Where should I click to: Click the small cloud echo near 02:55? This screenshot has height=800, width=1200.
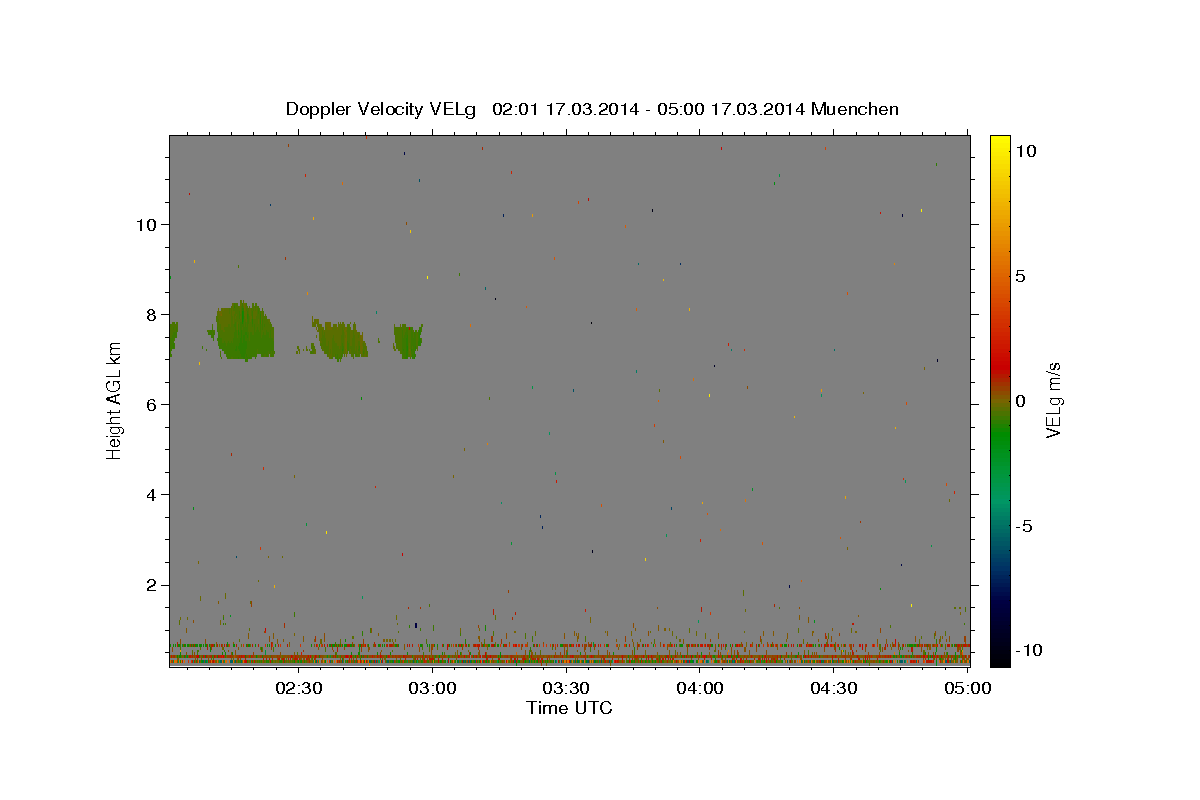tap(408, 341)
